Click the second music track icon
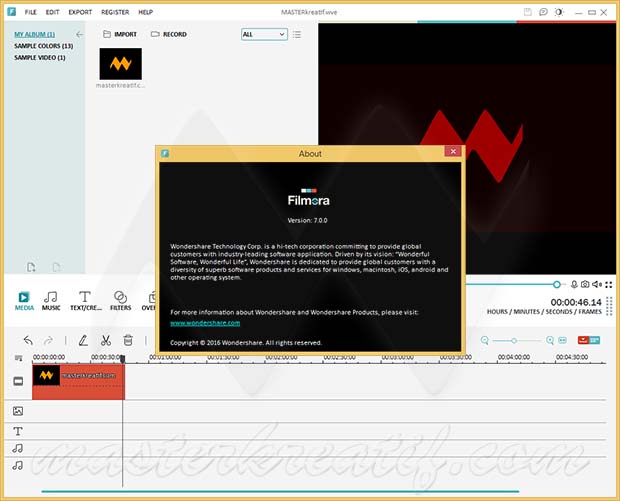Image resolution: width=620 pixels, height=501 pixels. click(x=17, y=465)
